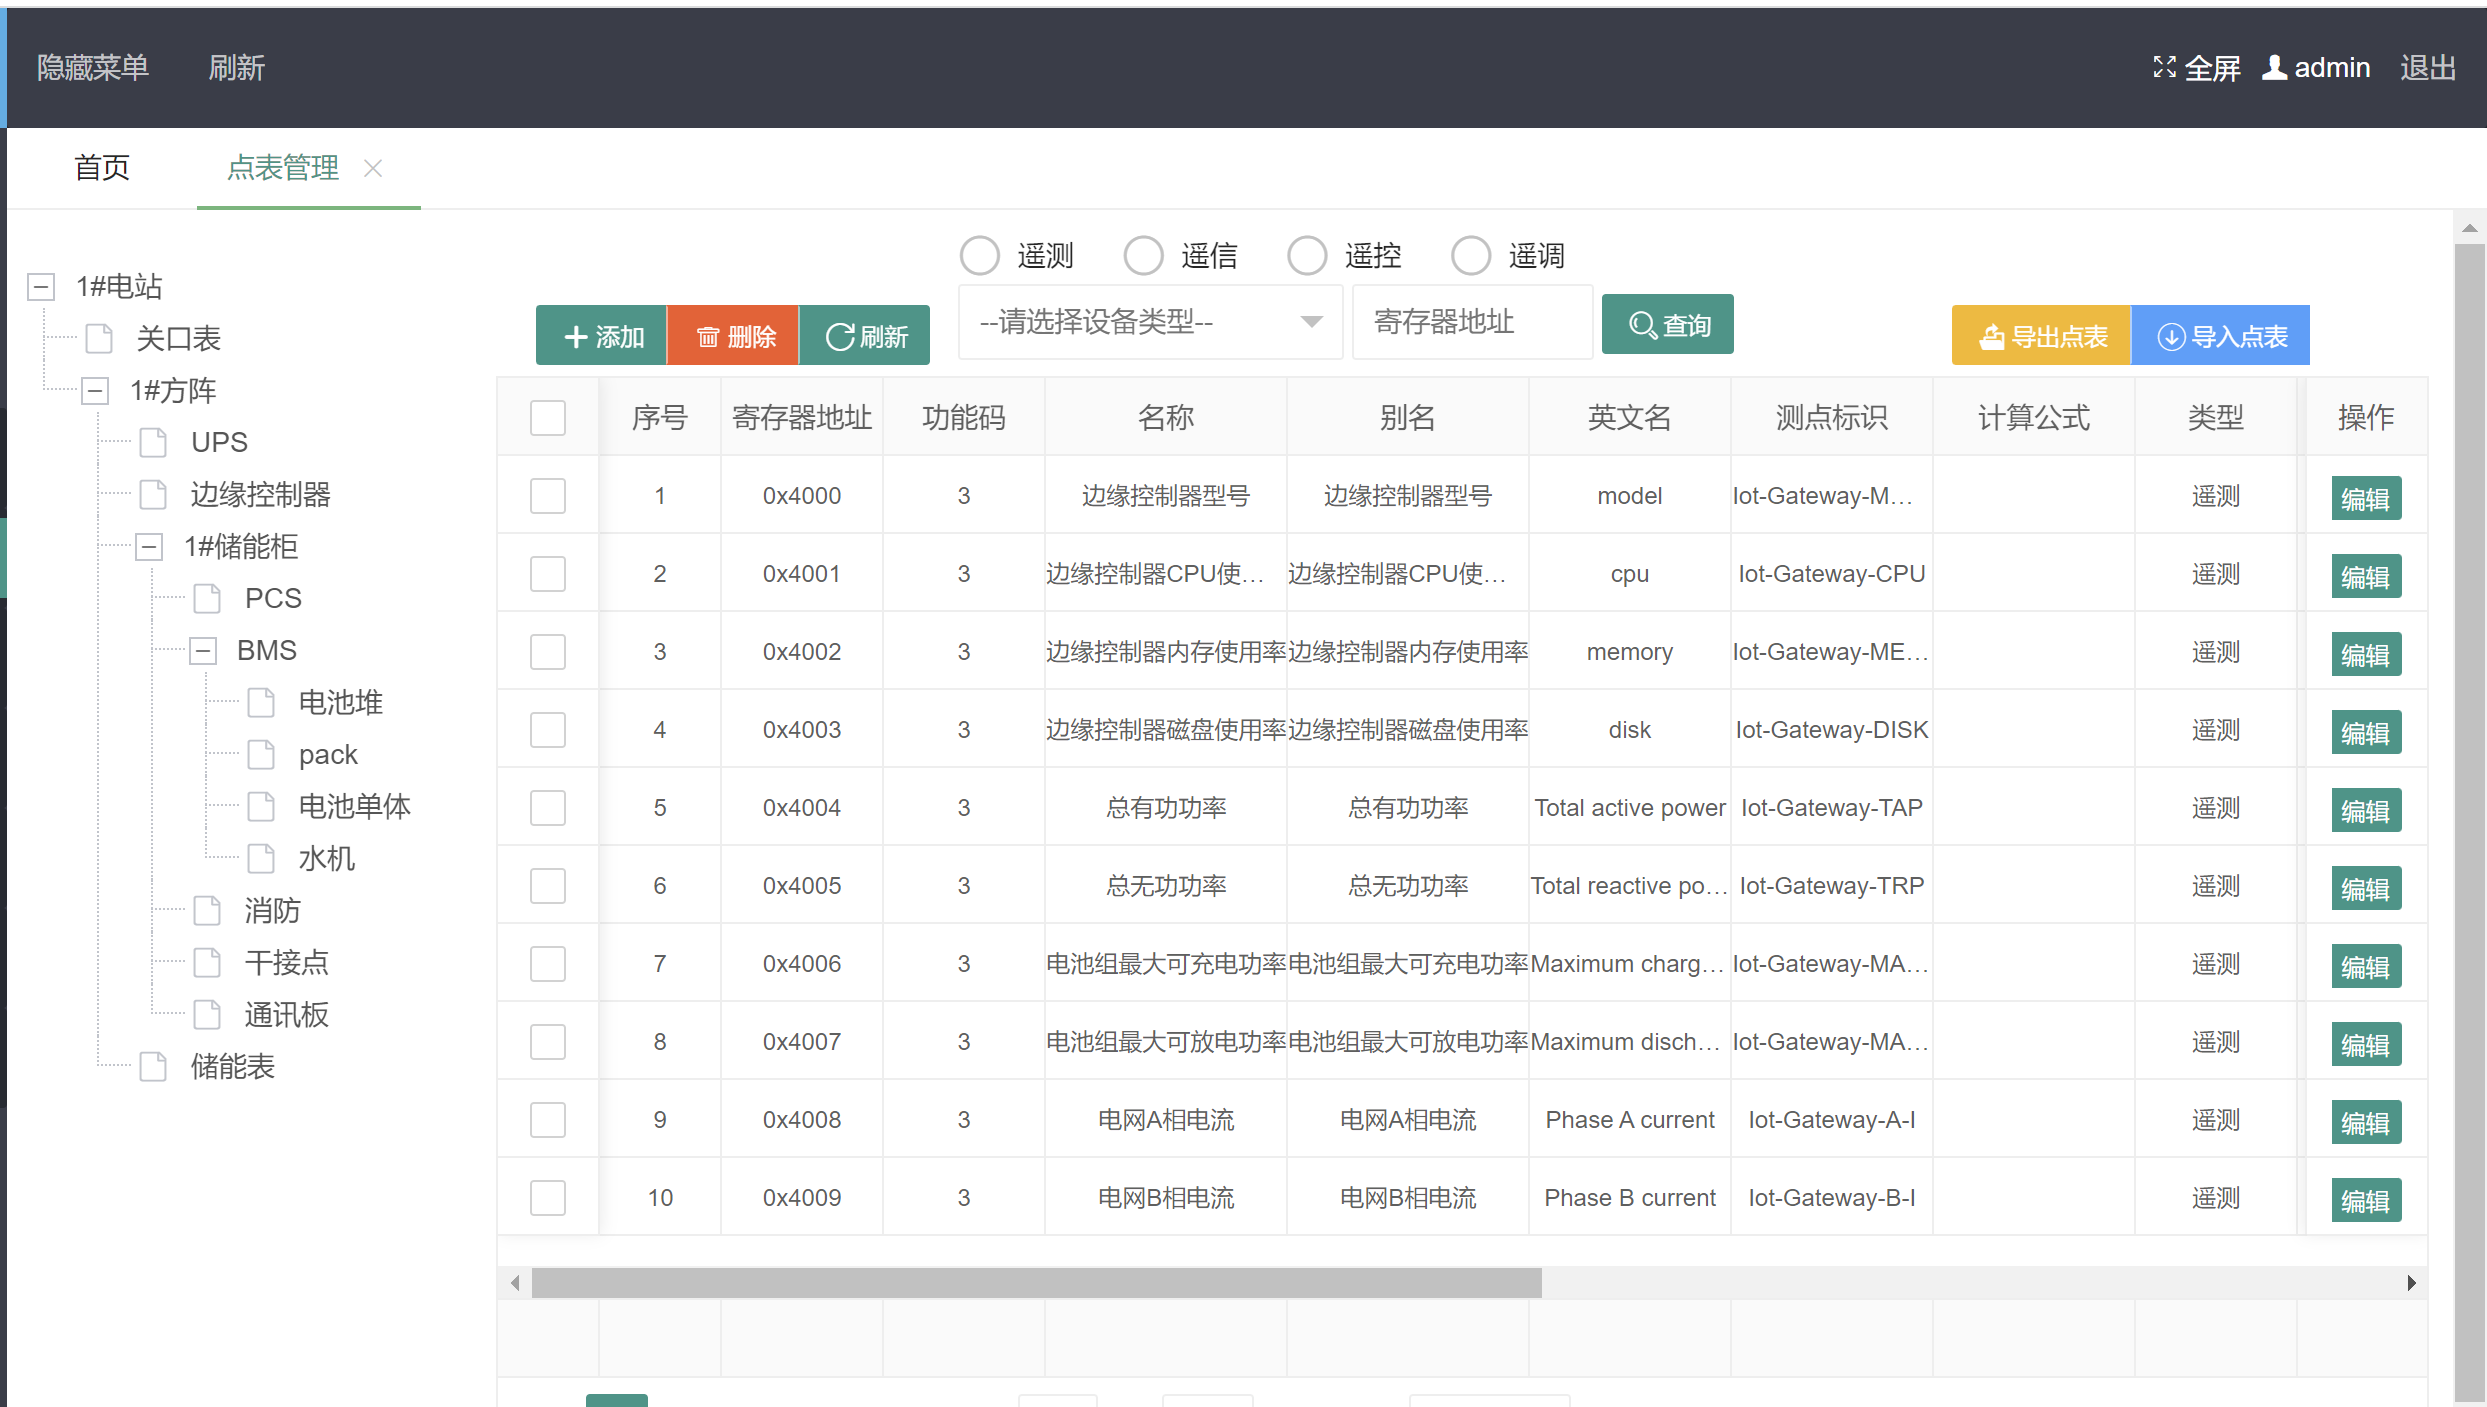Check the select-all header checkbox

point(548,417)
